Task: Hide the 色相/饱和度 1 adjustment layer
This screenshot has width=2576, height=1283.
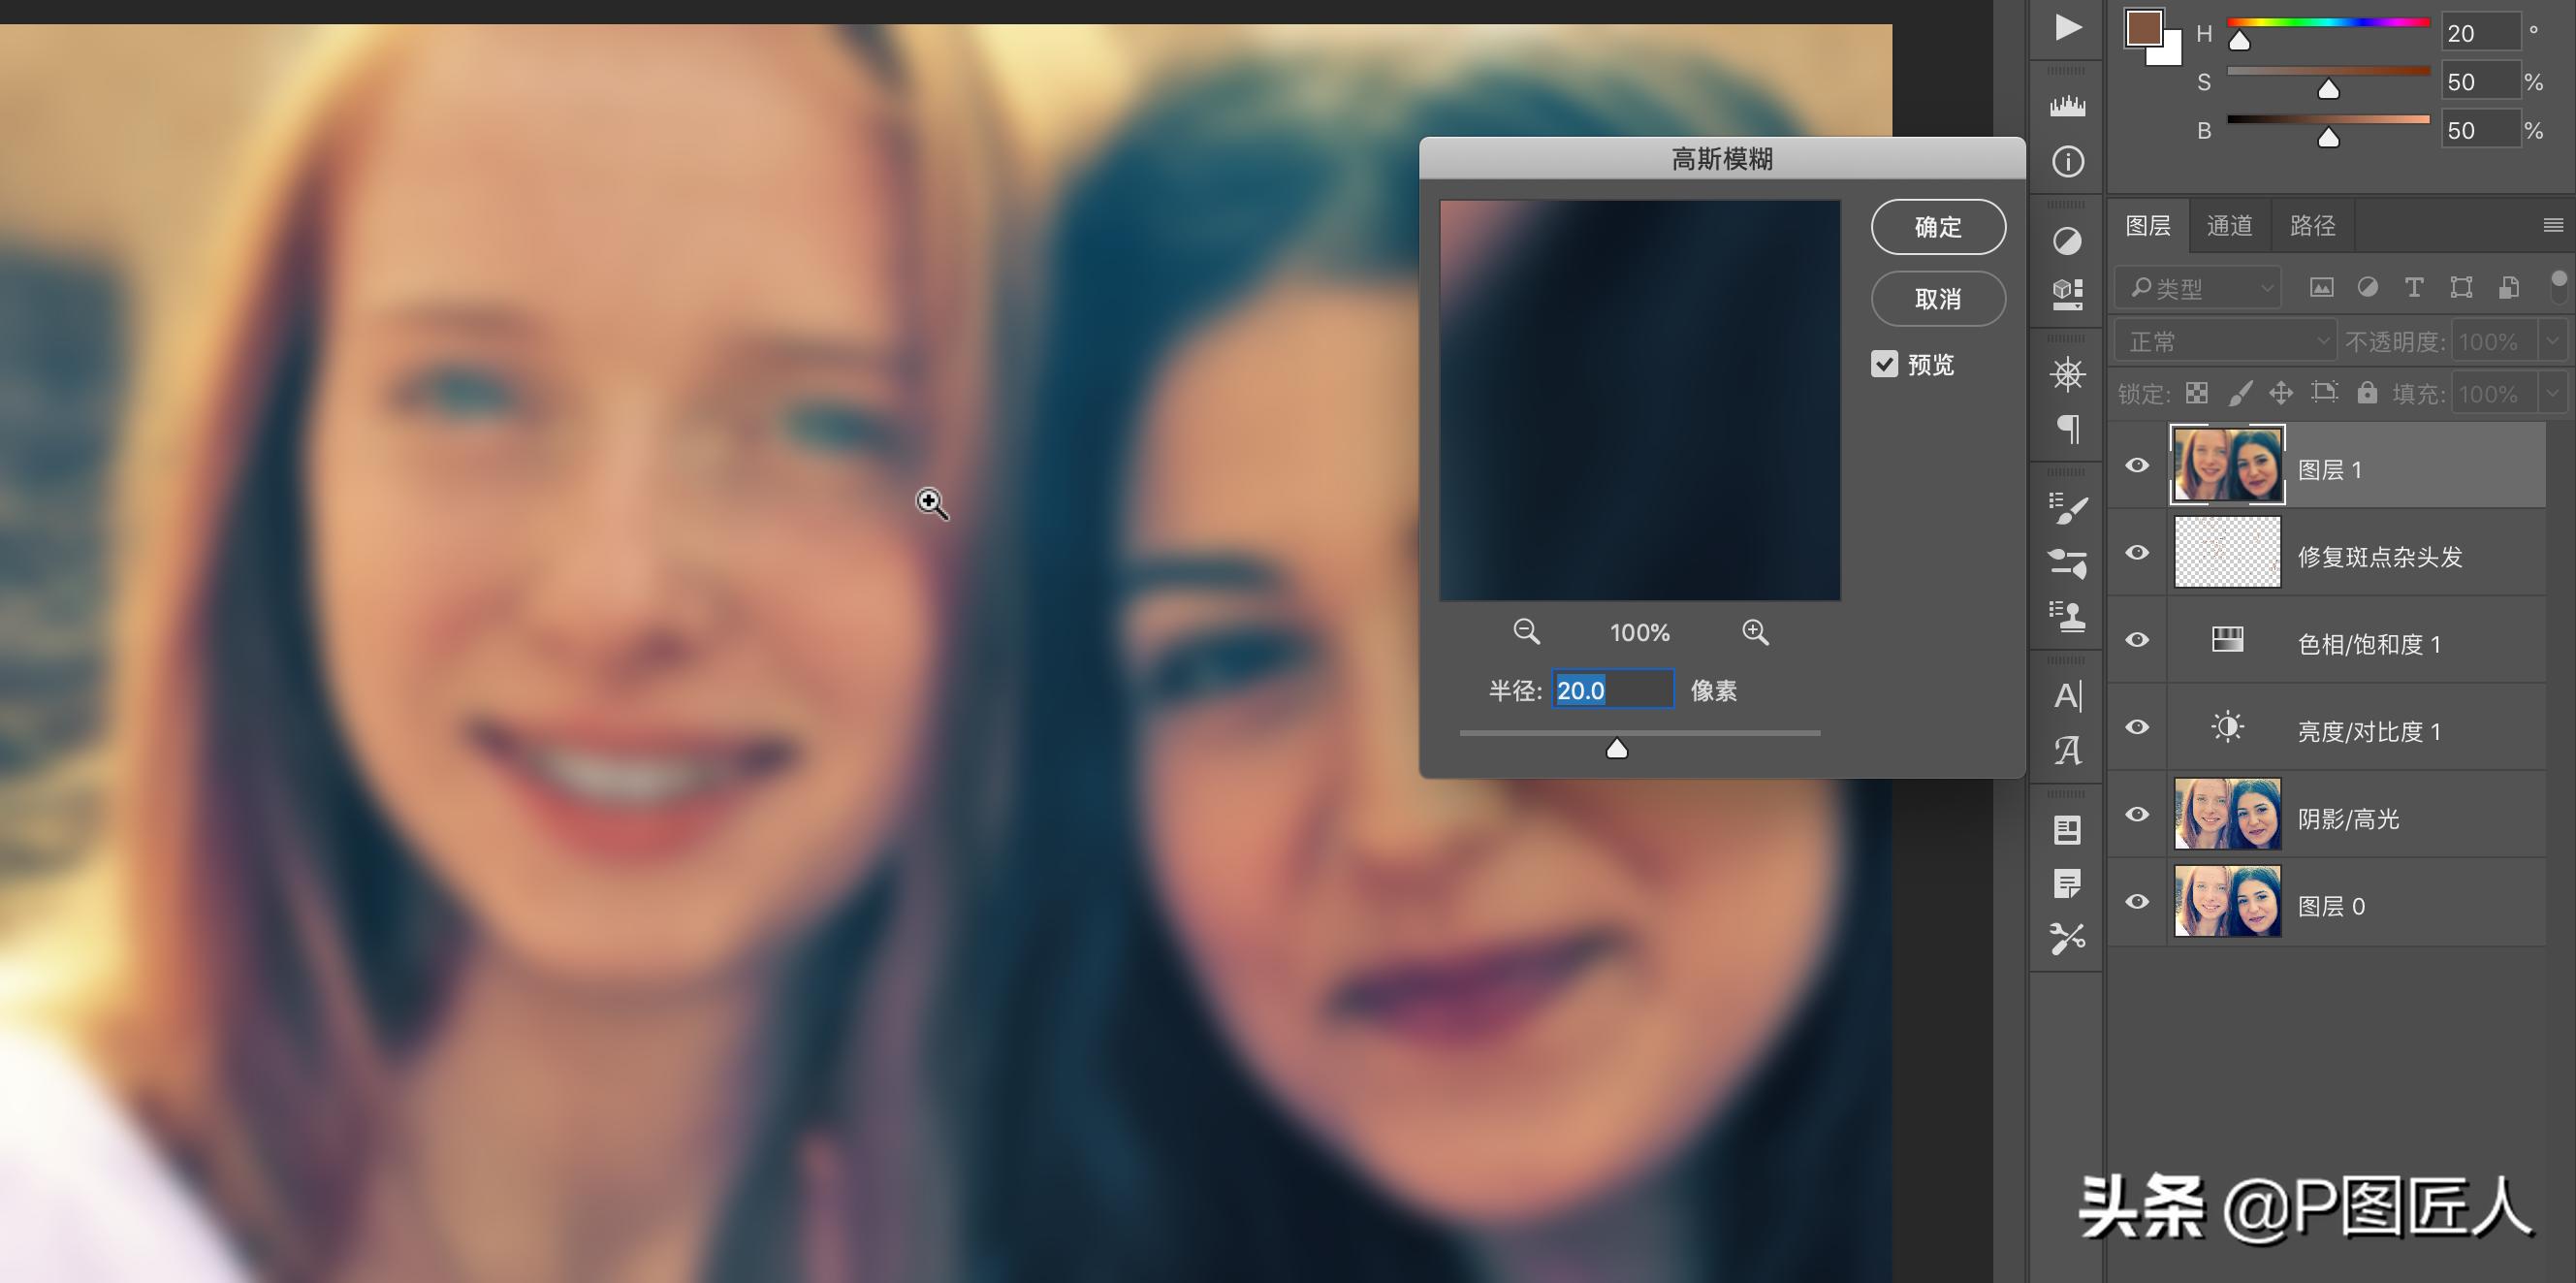Action: 2137,640
